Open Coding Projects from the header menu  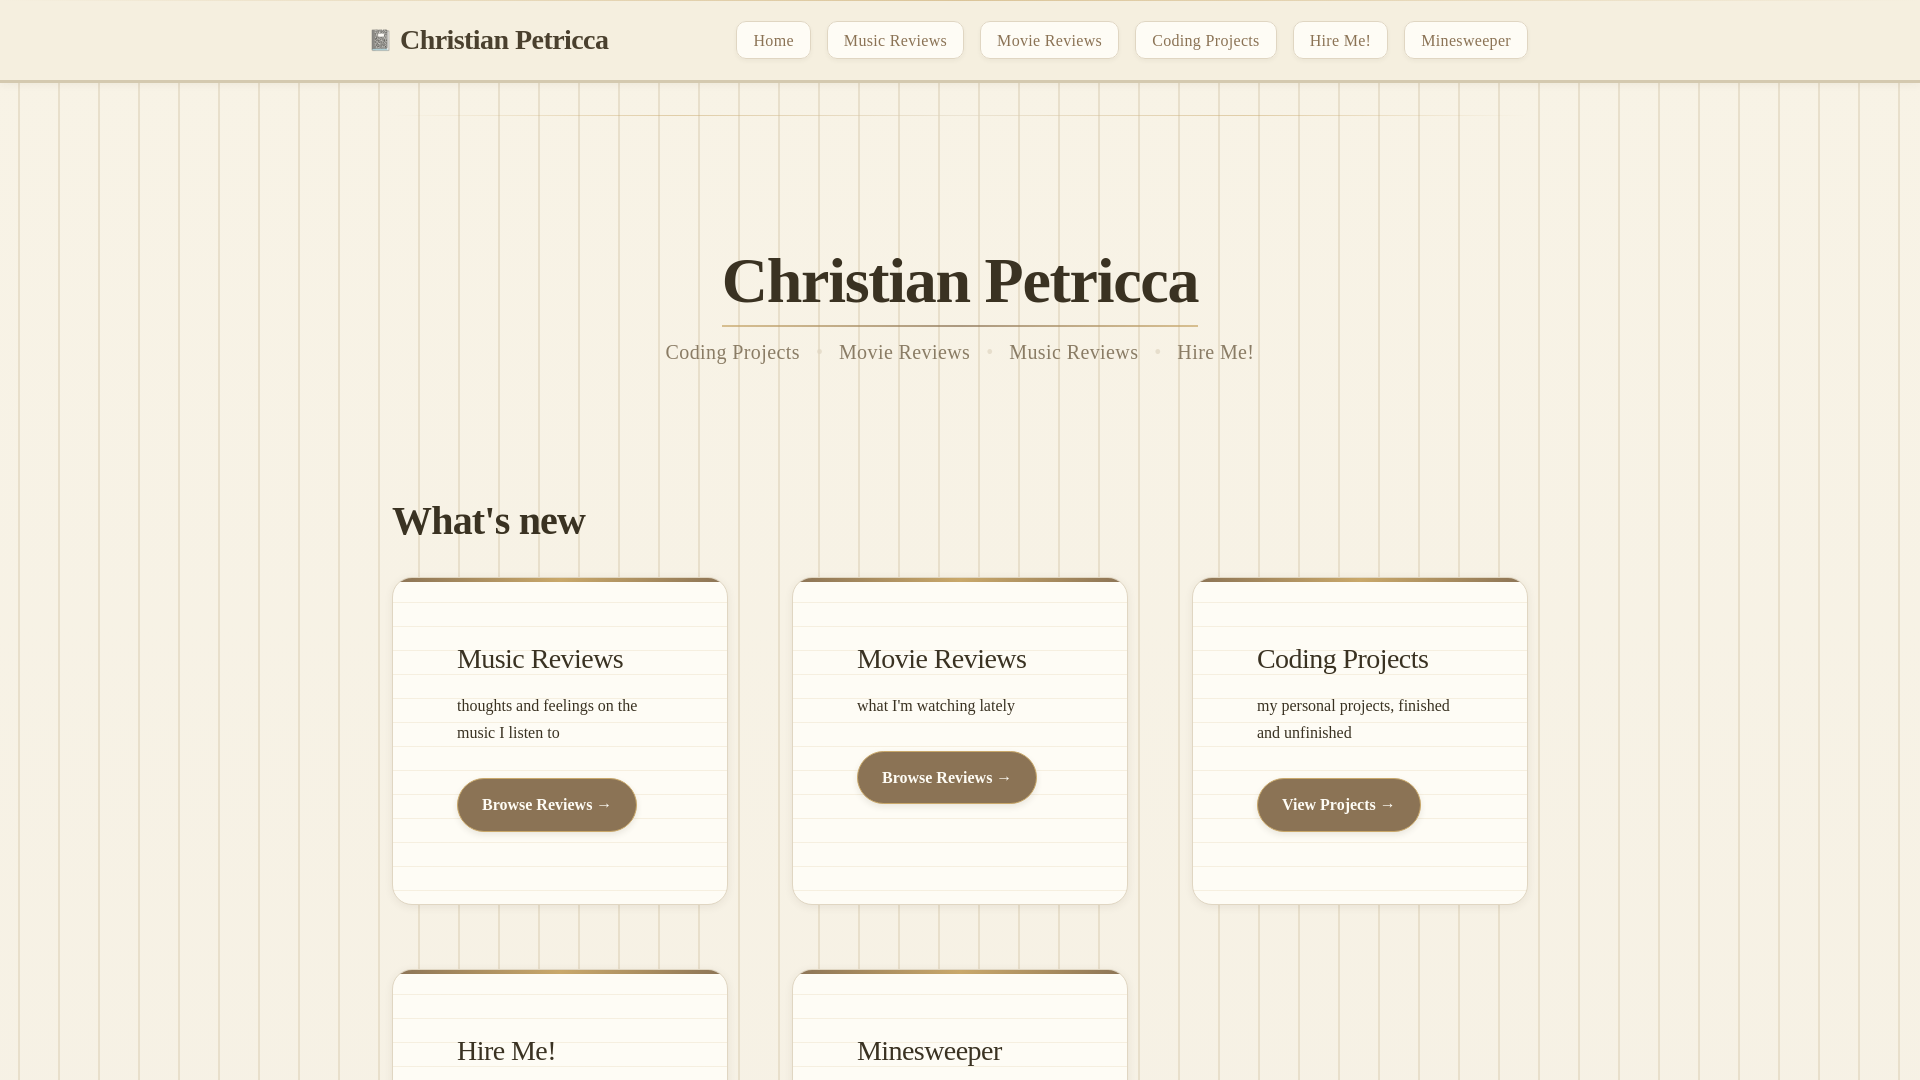point(1205,40)
